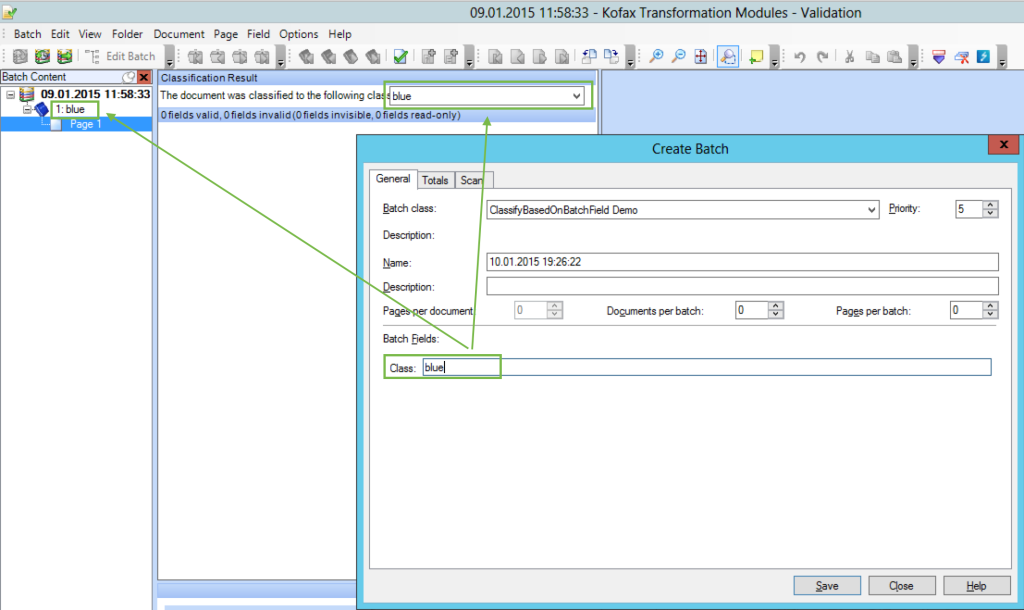Click the green checkmark validate icon
This screenshot has height=610, width=1024.
coord(400,57)
